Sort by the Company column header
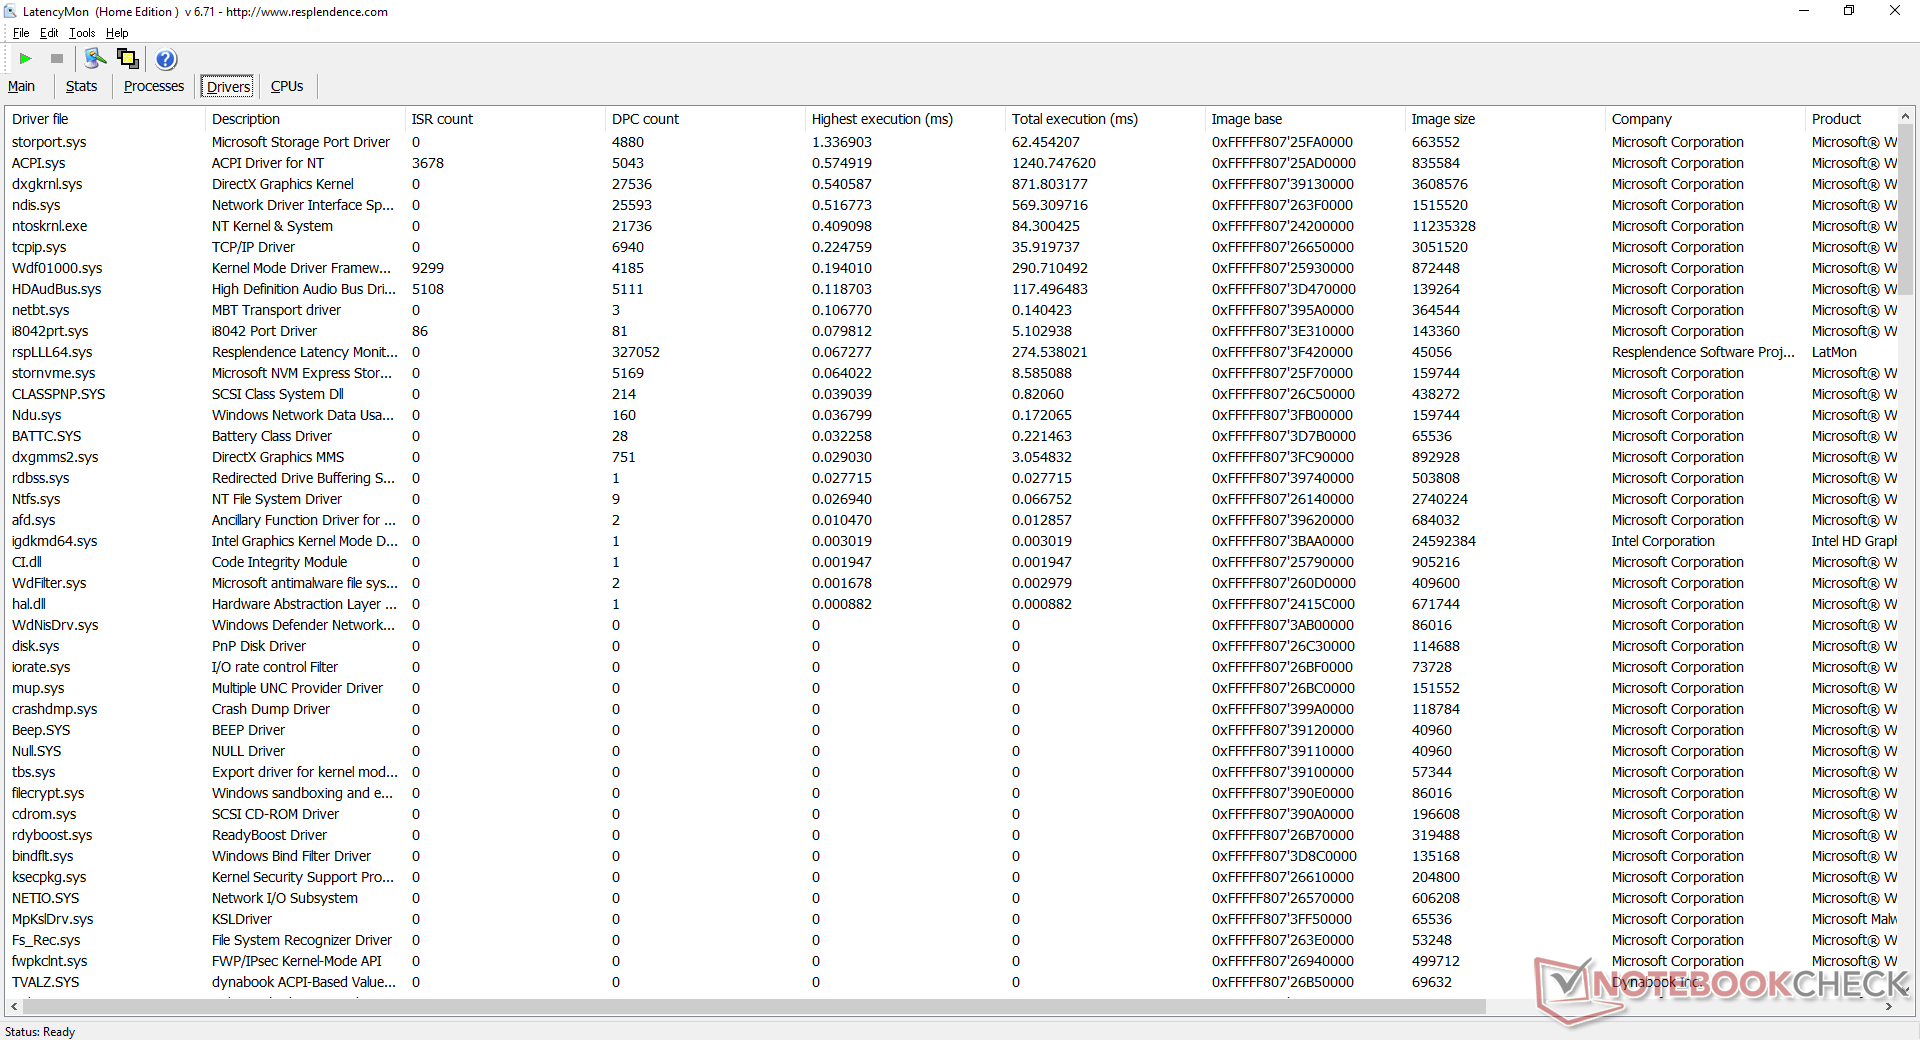 pyautogui.click(x=1705, y=119)
